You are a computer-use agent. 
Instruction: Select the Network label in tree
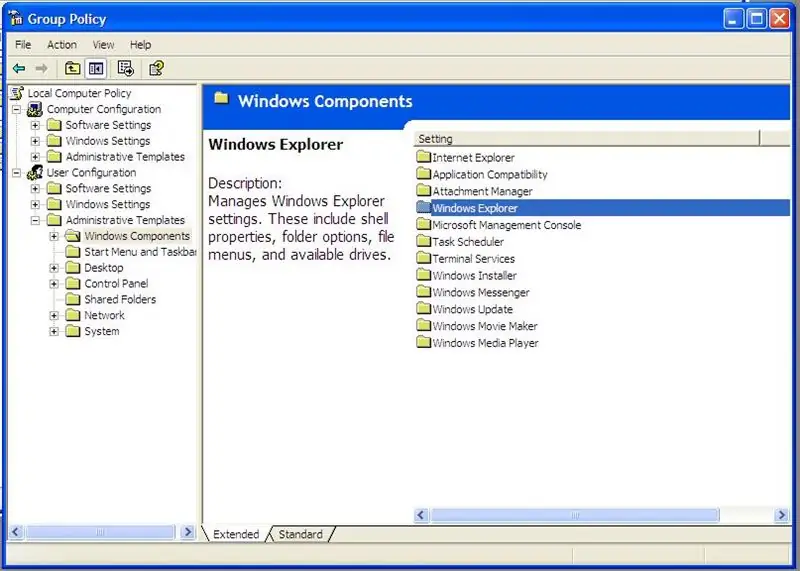click(104, 315)
